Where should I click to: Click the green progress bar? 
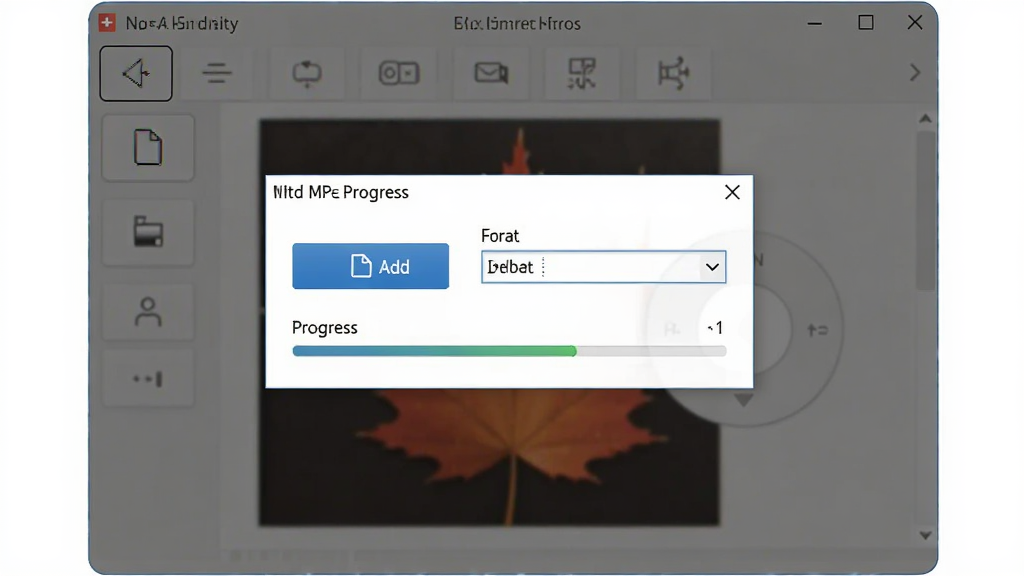(509, 351)
